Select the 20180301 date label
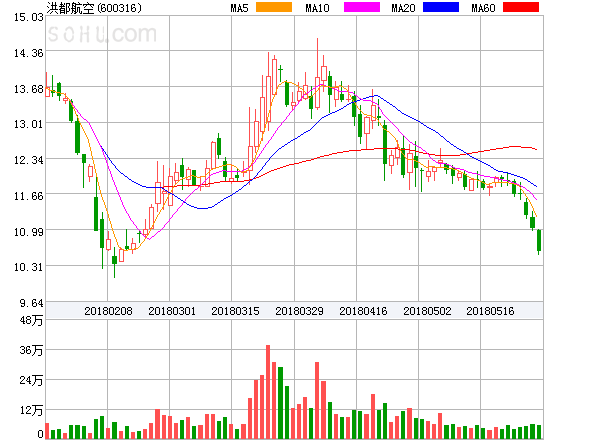Image resolution: width=600 pixels, height=440 pixels. pos(172,312)
